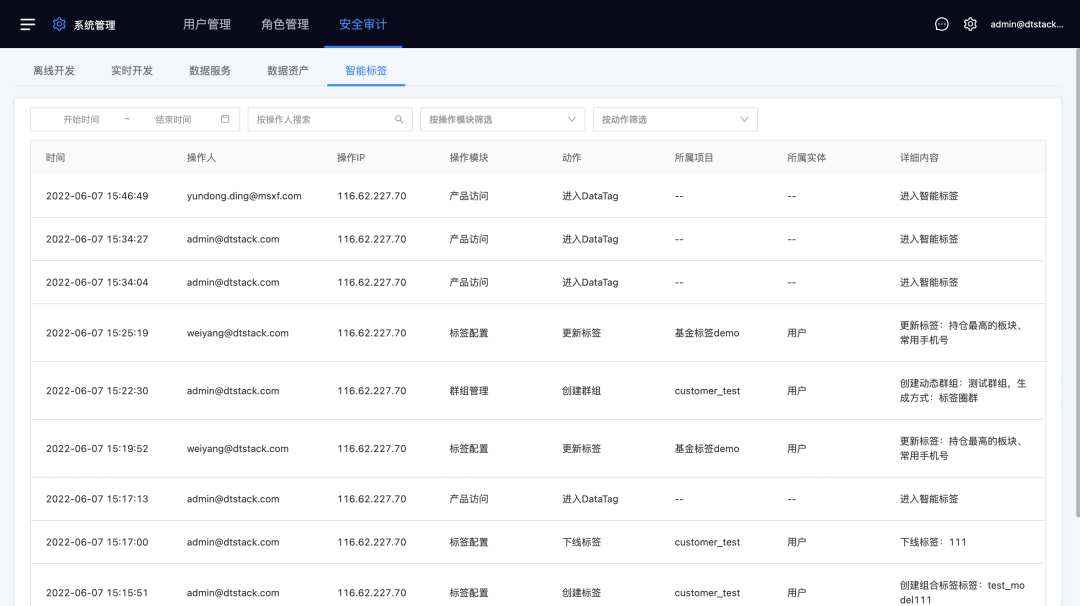Select the 安全审计 menu
This screenshot has height=606, width=1080.
point(363,24)
